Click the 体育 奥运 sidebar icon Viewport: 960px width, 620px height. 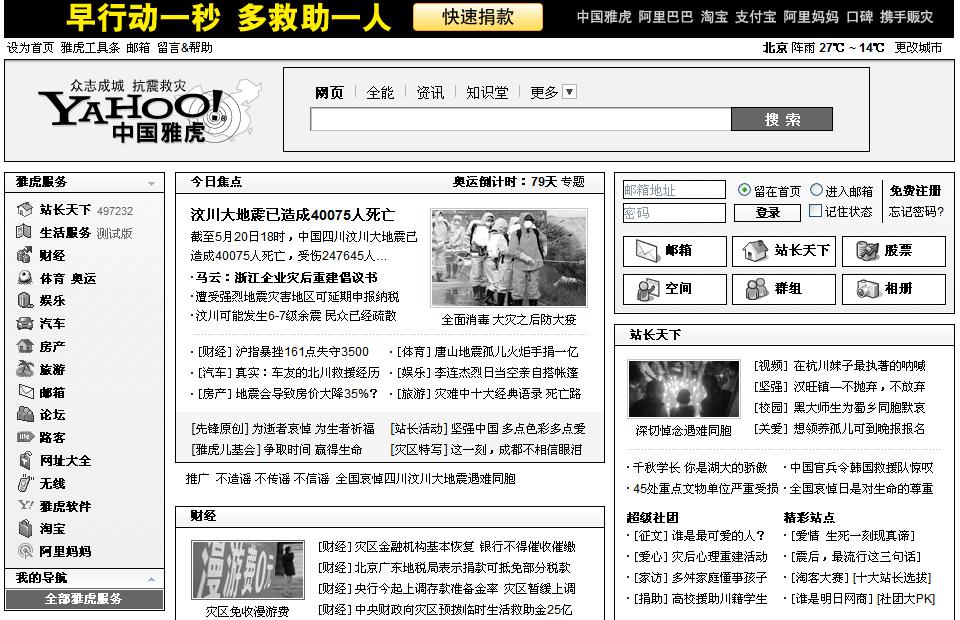click(x=25, y=278)
